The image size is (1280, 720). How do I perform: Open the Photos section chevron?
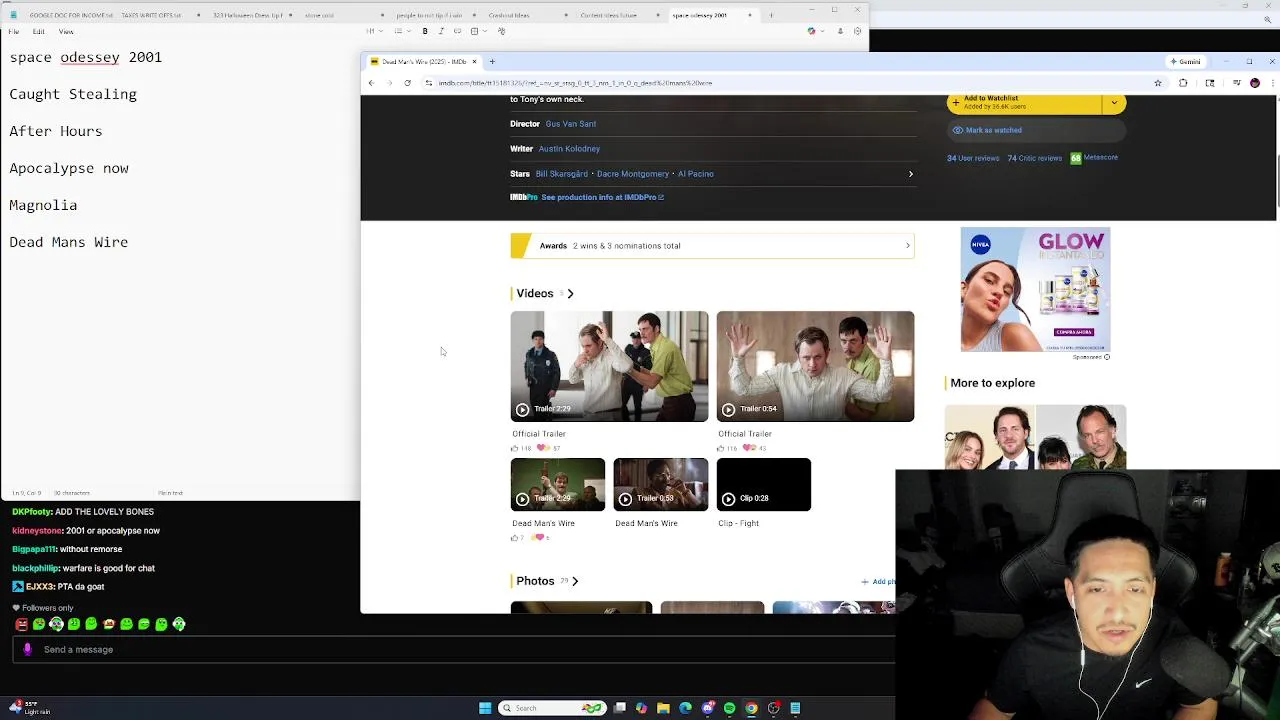575,581
